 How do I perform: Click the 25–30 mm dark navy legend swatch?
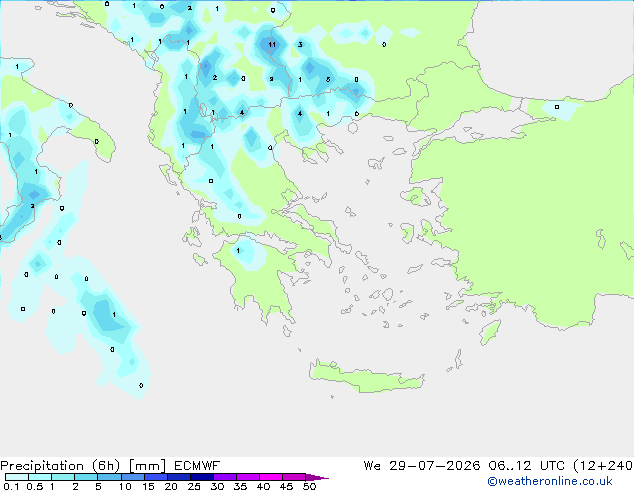point(202,477)
